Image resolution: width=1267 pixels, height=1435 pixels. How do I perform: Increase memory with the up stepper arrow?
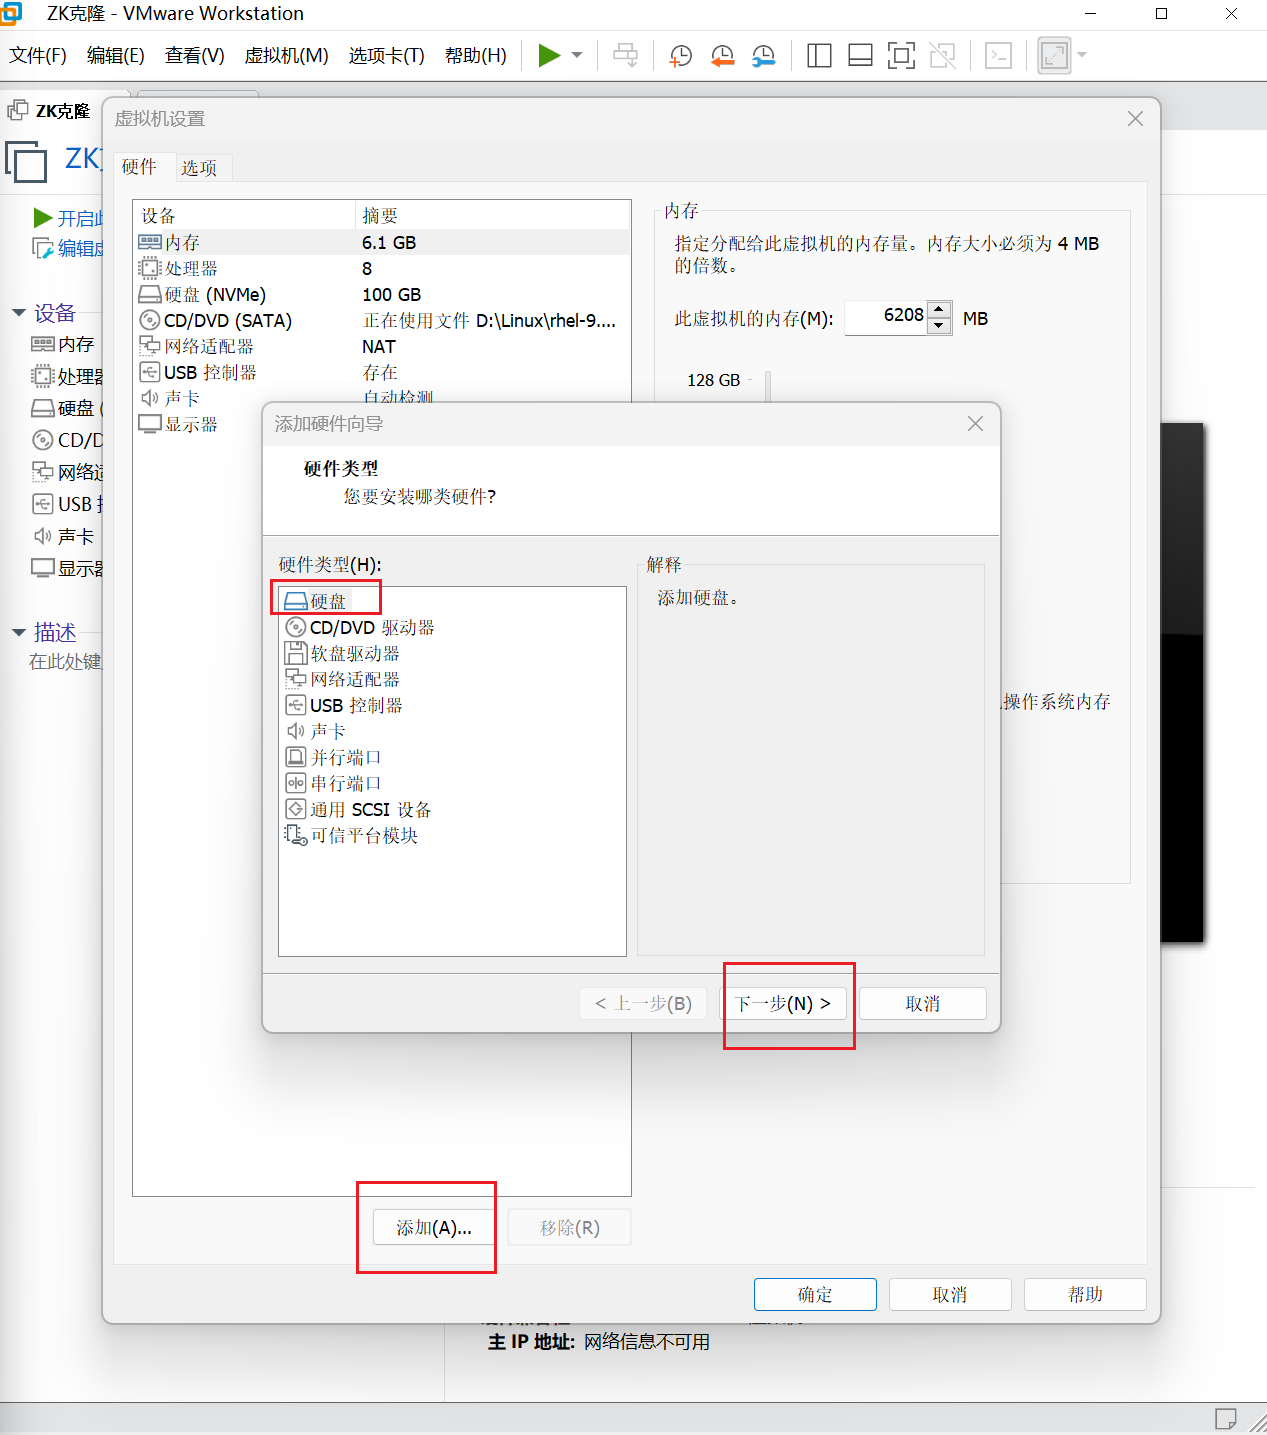[x=939, y=309]
